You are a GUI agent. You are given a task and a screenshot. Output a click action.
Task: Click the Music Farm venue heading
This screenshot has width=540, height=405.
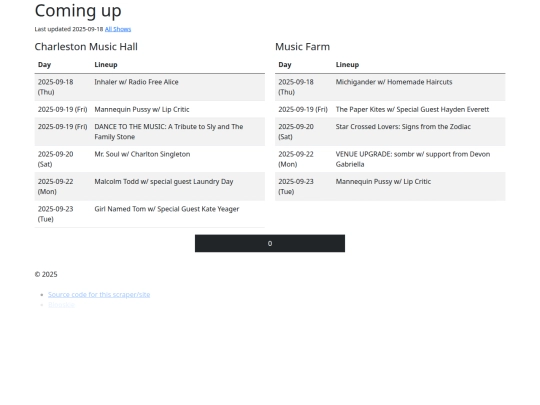(302, 46)
